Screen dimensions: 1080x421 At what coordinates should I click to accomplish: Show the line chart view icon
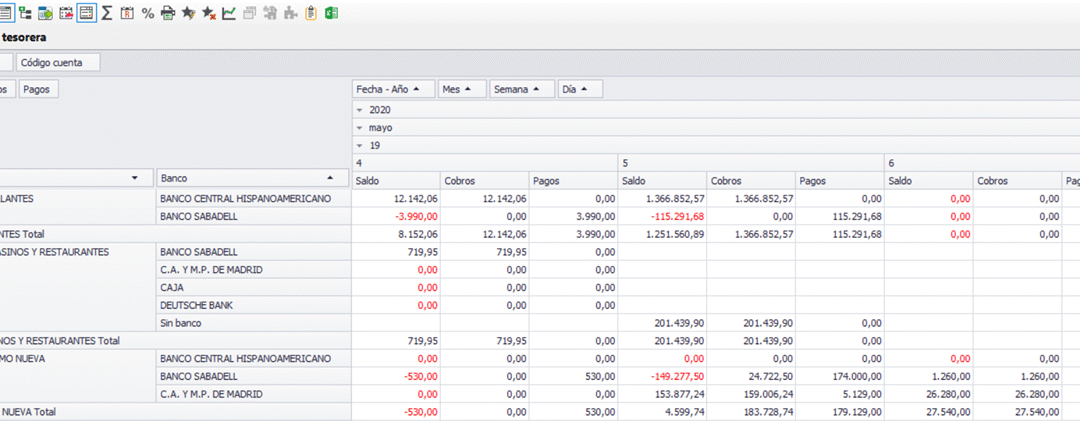[x=229, y=13]
